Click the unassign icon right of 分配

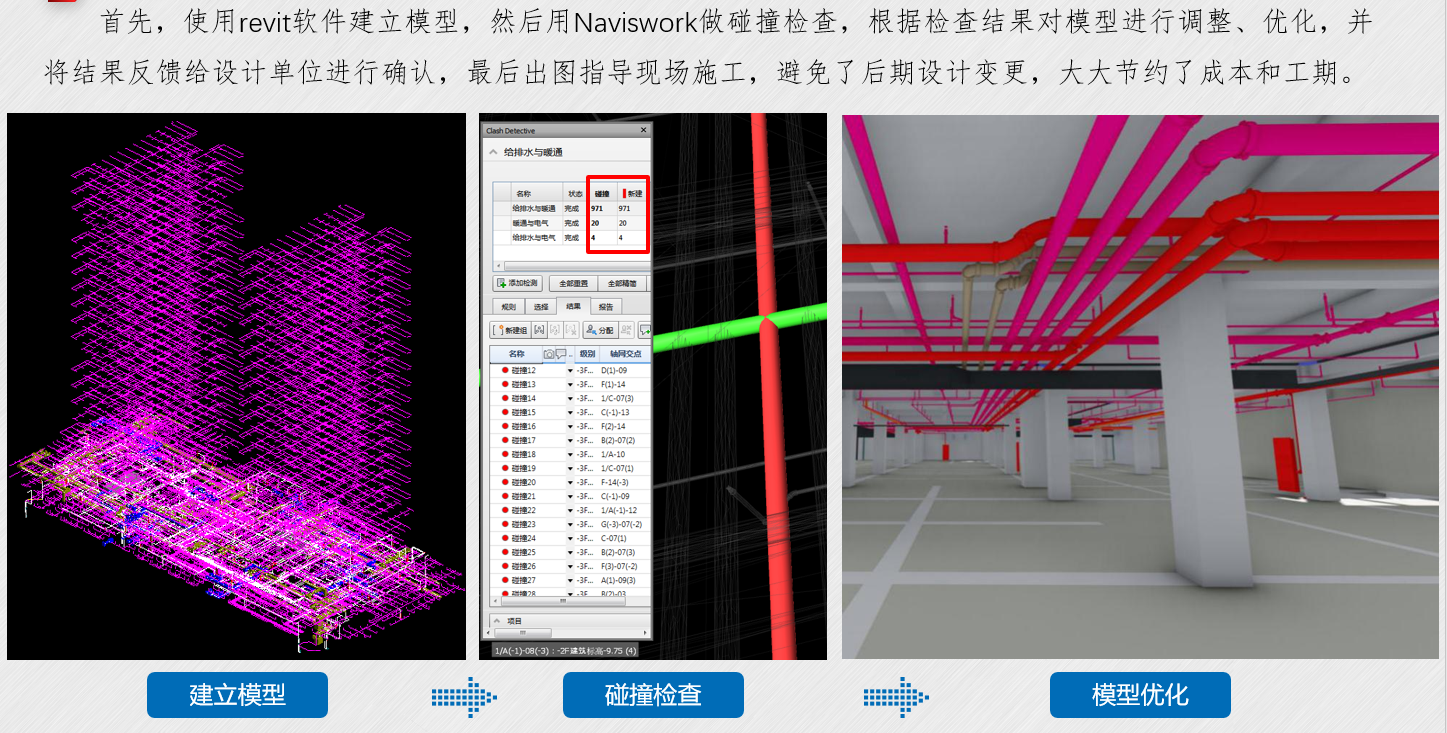pos(627,329)
